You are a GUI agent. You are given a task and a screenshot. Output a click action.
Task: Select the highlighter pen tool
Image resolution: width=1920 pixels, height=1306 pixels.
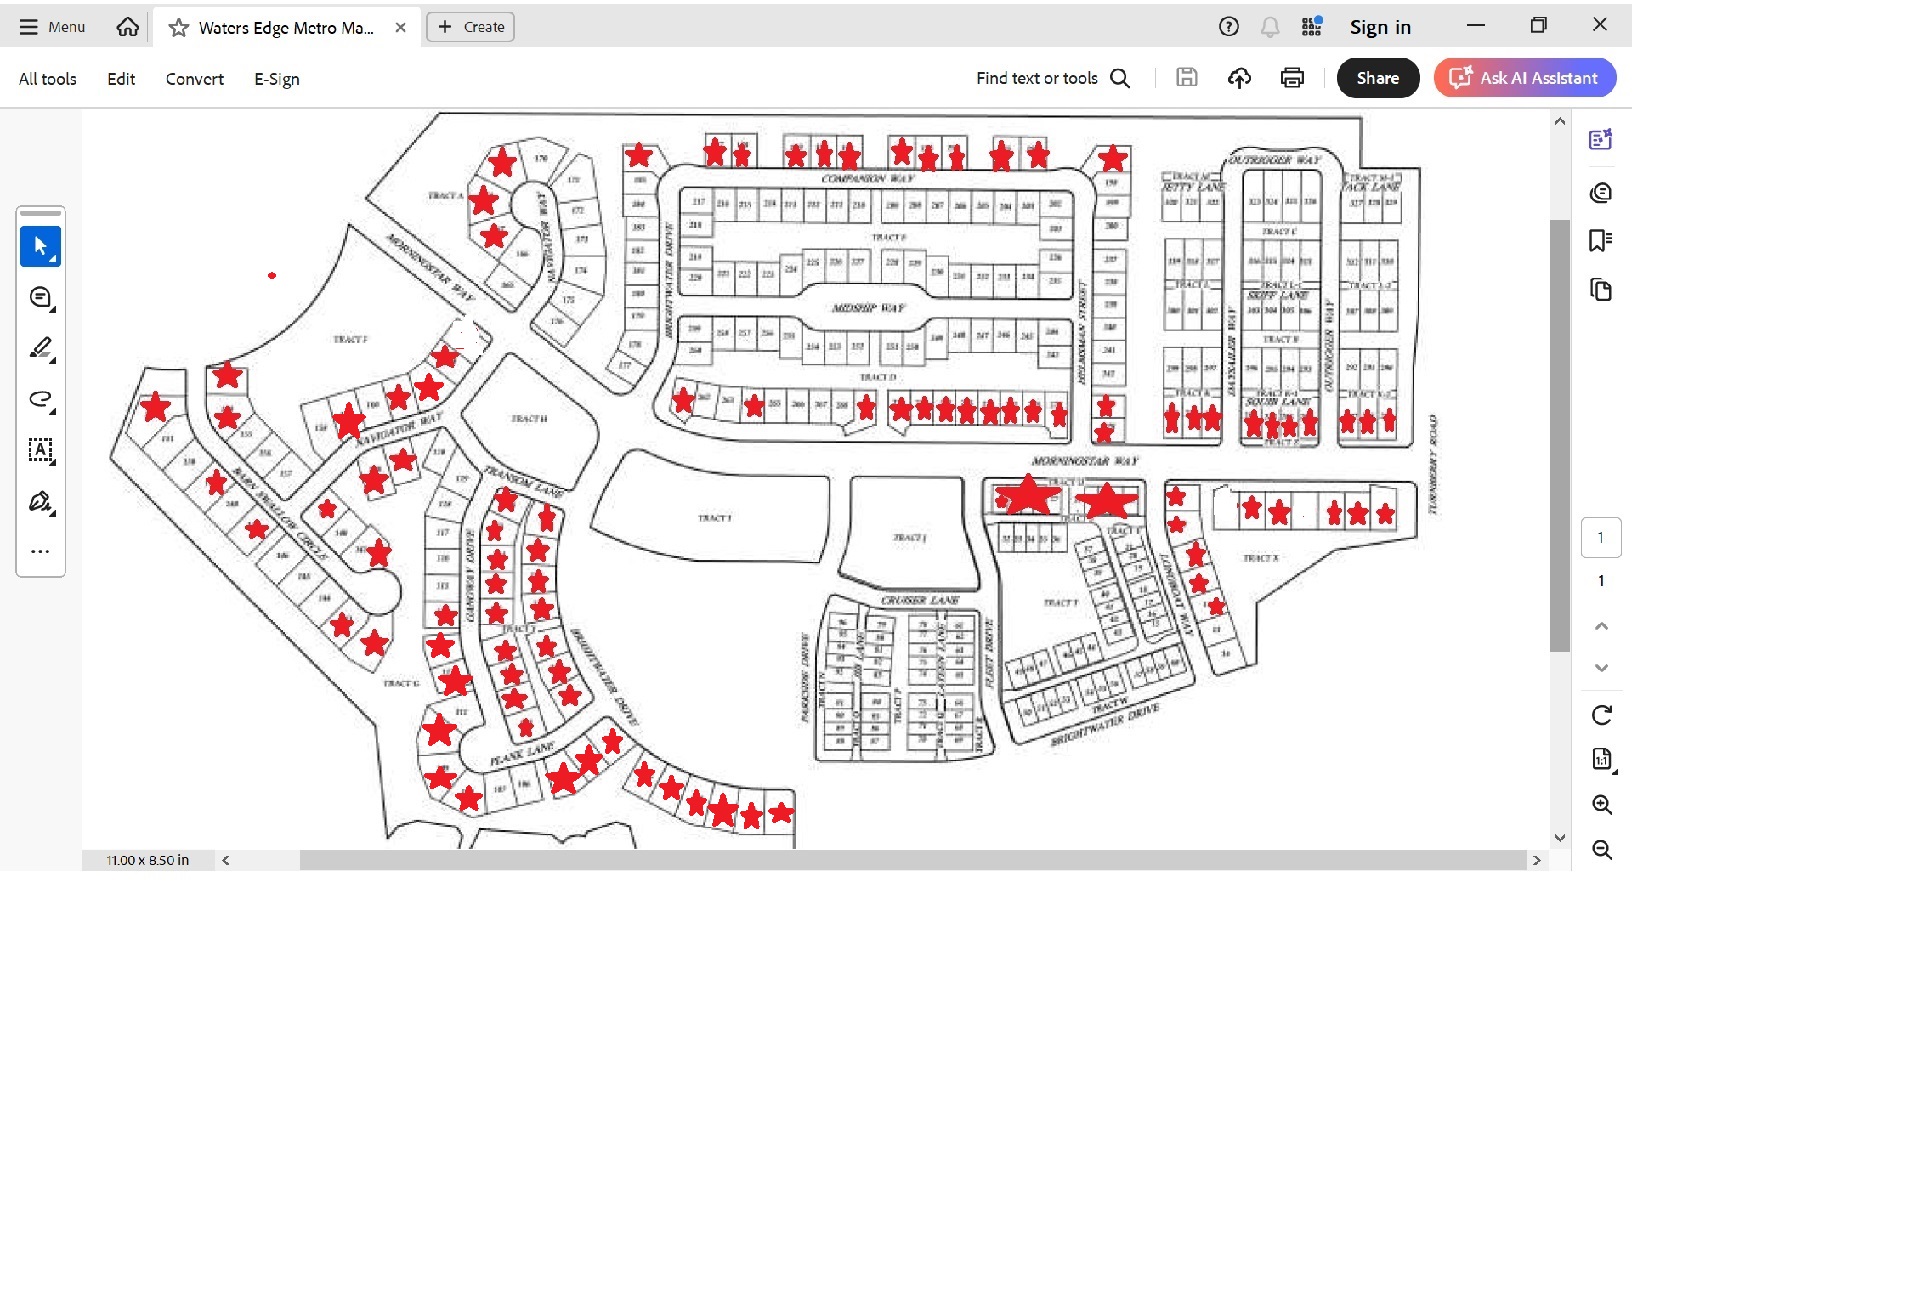(40, 348)
